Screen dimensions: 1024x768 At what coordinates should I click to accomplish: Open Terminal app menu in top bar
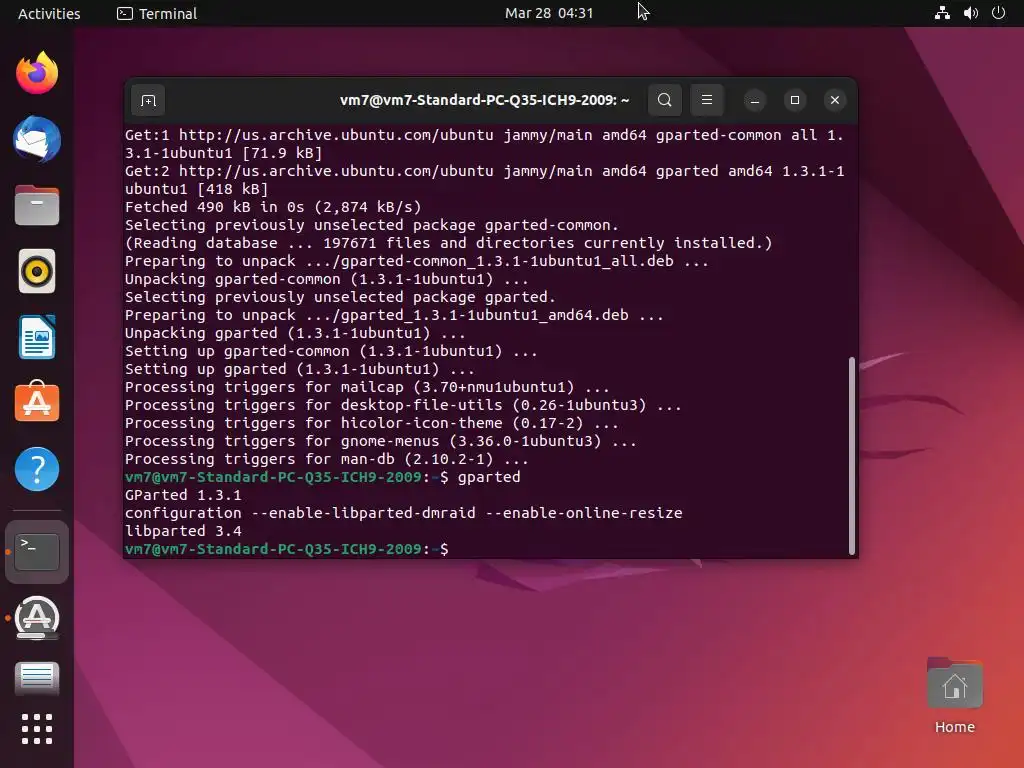point(157,13)
